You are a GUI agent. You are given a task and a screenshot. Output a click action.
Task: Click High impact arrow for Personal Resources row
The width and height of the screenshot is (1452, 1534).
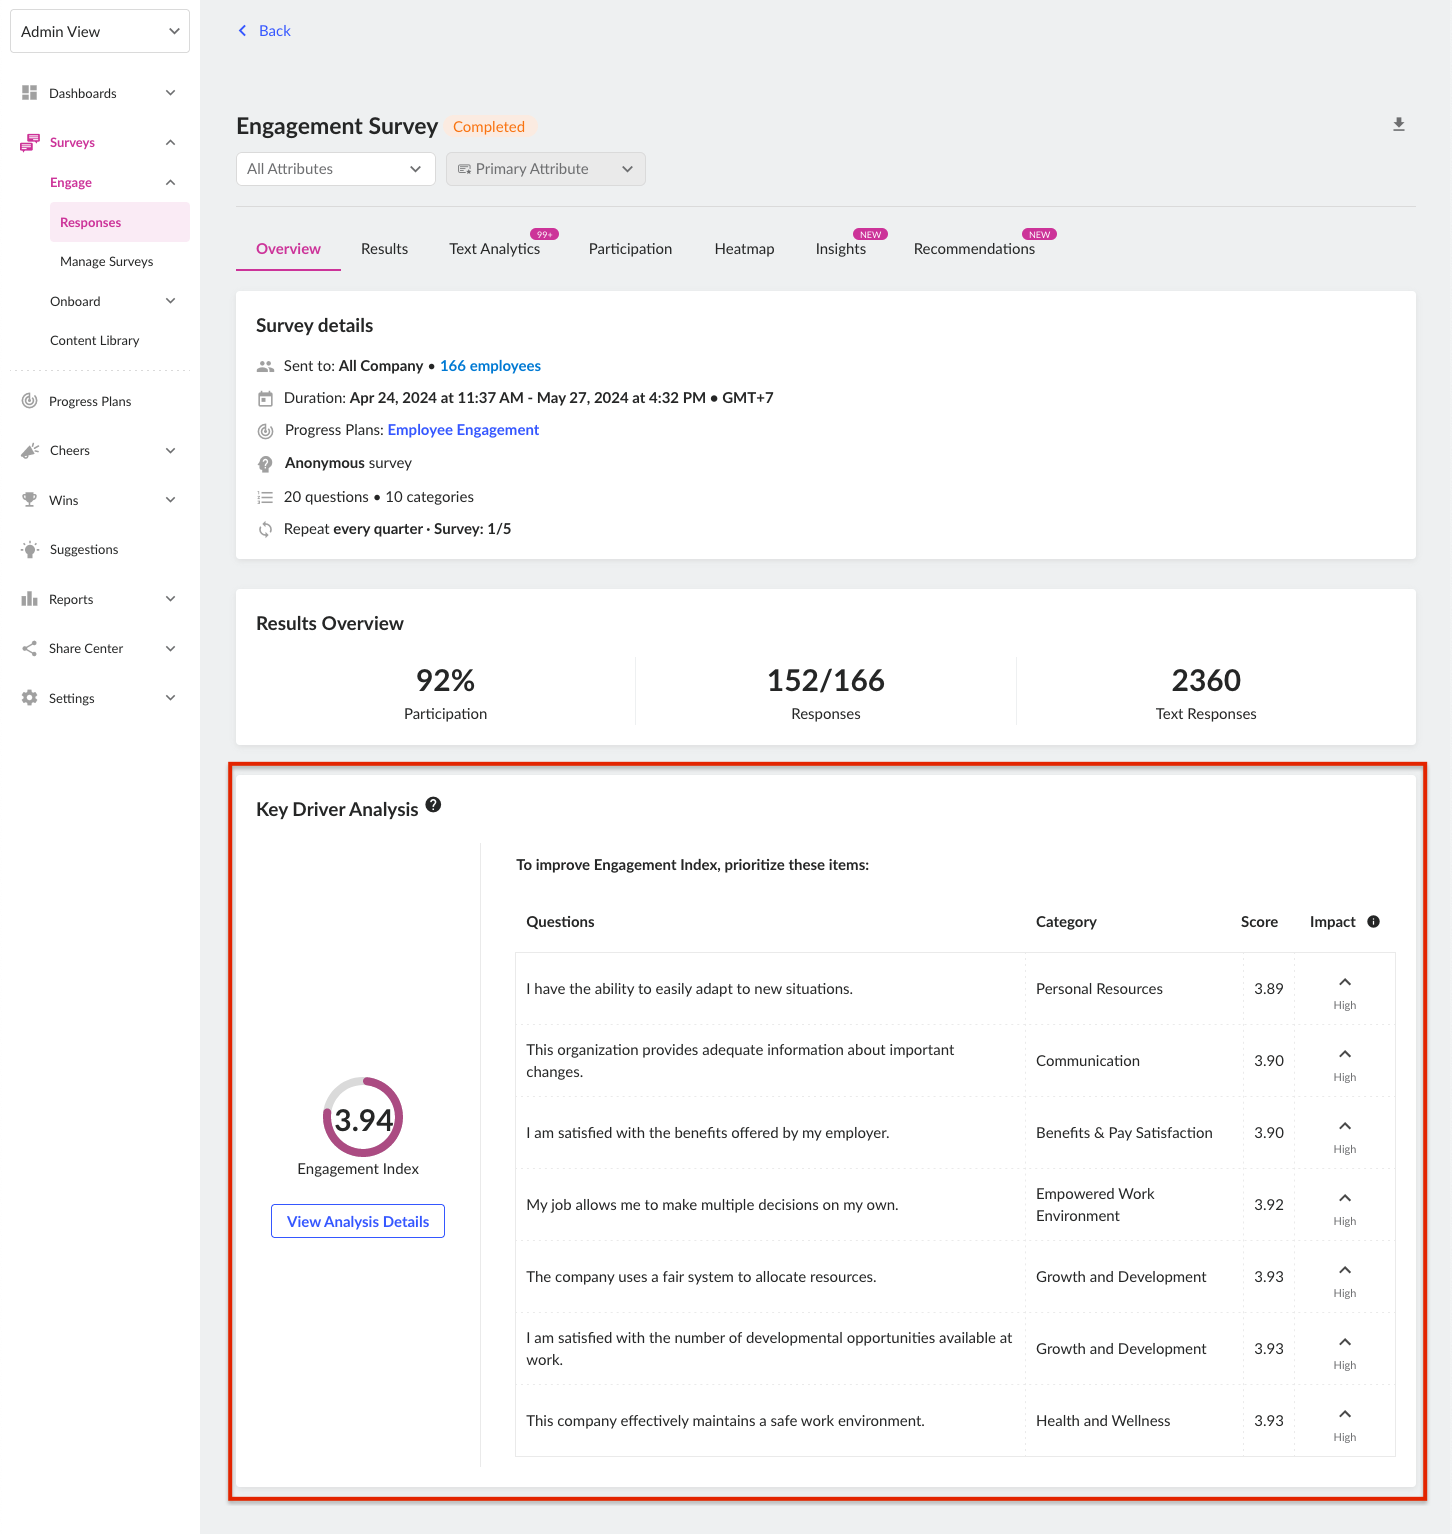(1345, 983)
